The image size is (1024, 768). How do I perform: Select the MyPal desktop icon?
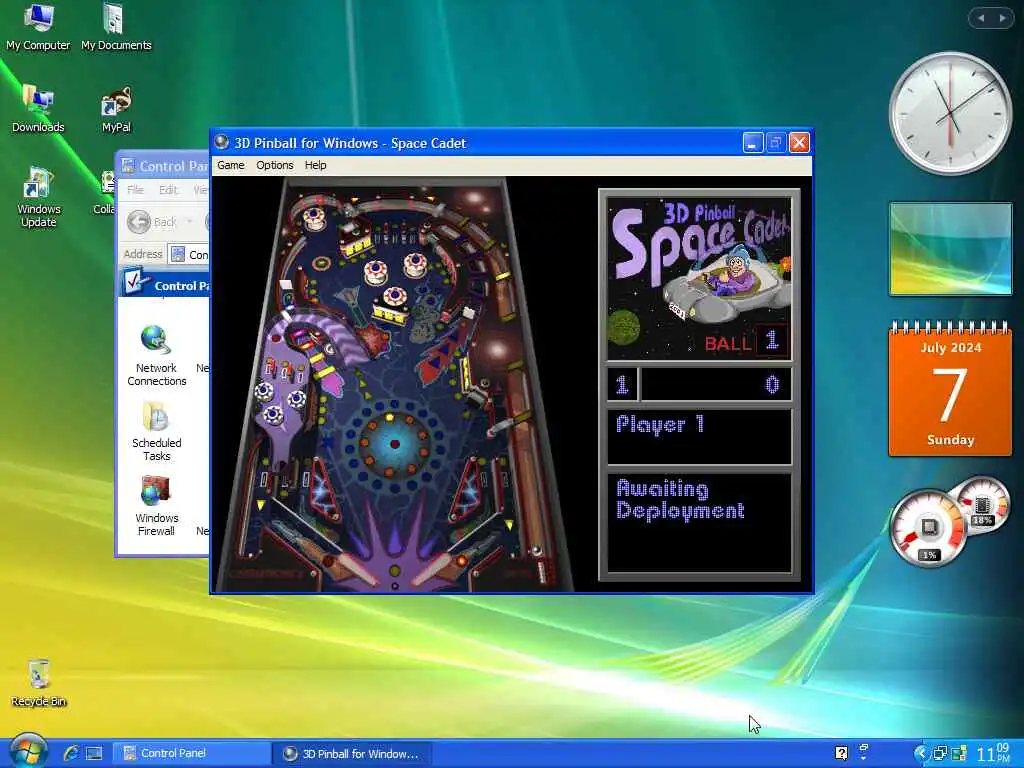pyautogui.click(x=116, y=110)
